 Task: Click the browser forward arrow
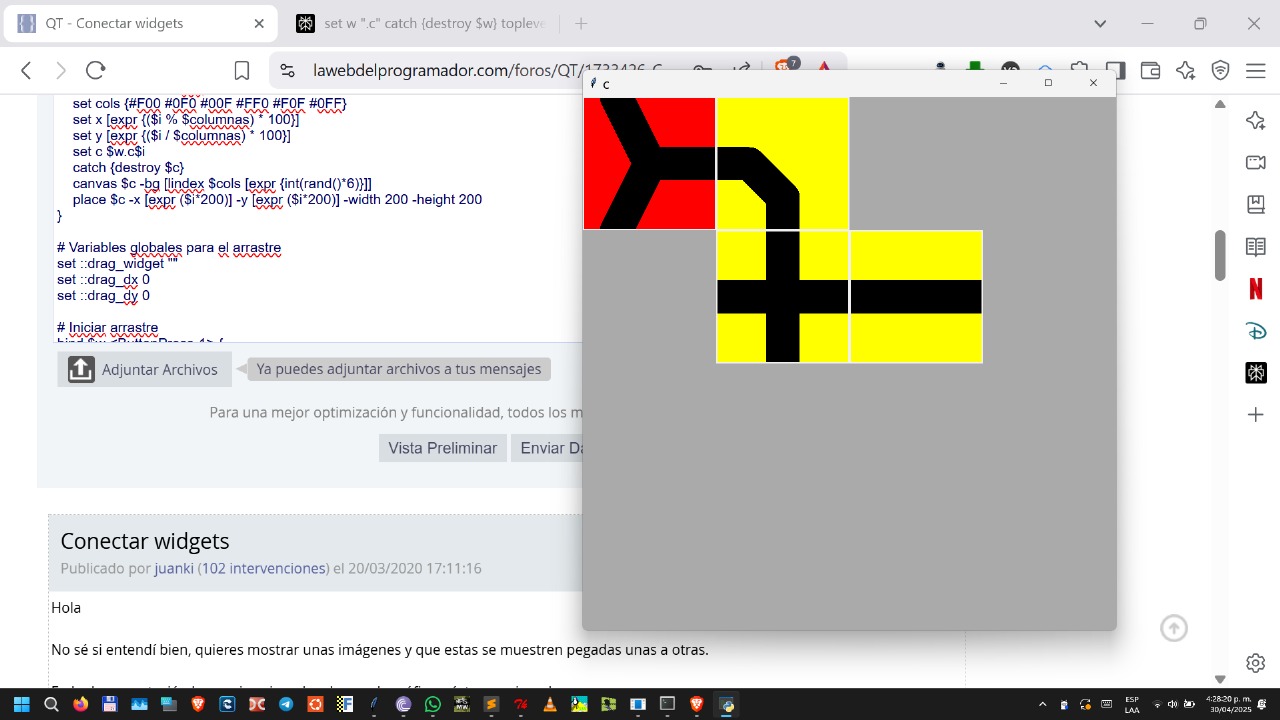61,70
